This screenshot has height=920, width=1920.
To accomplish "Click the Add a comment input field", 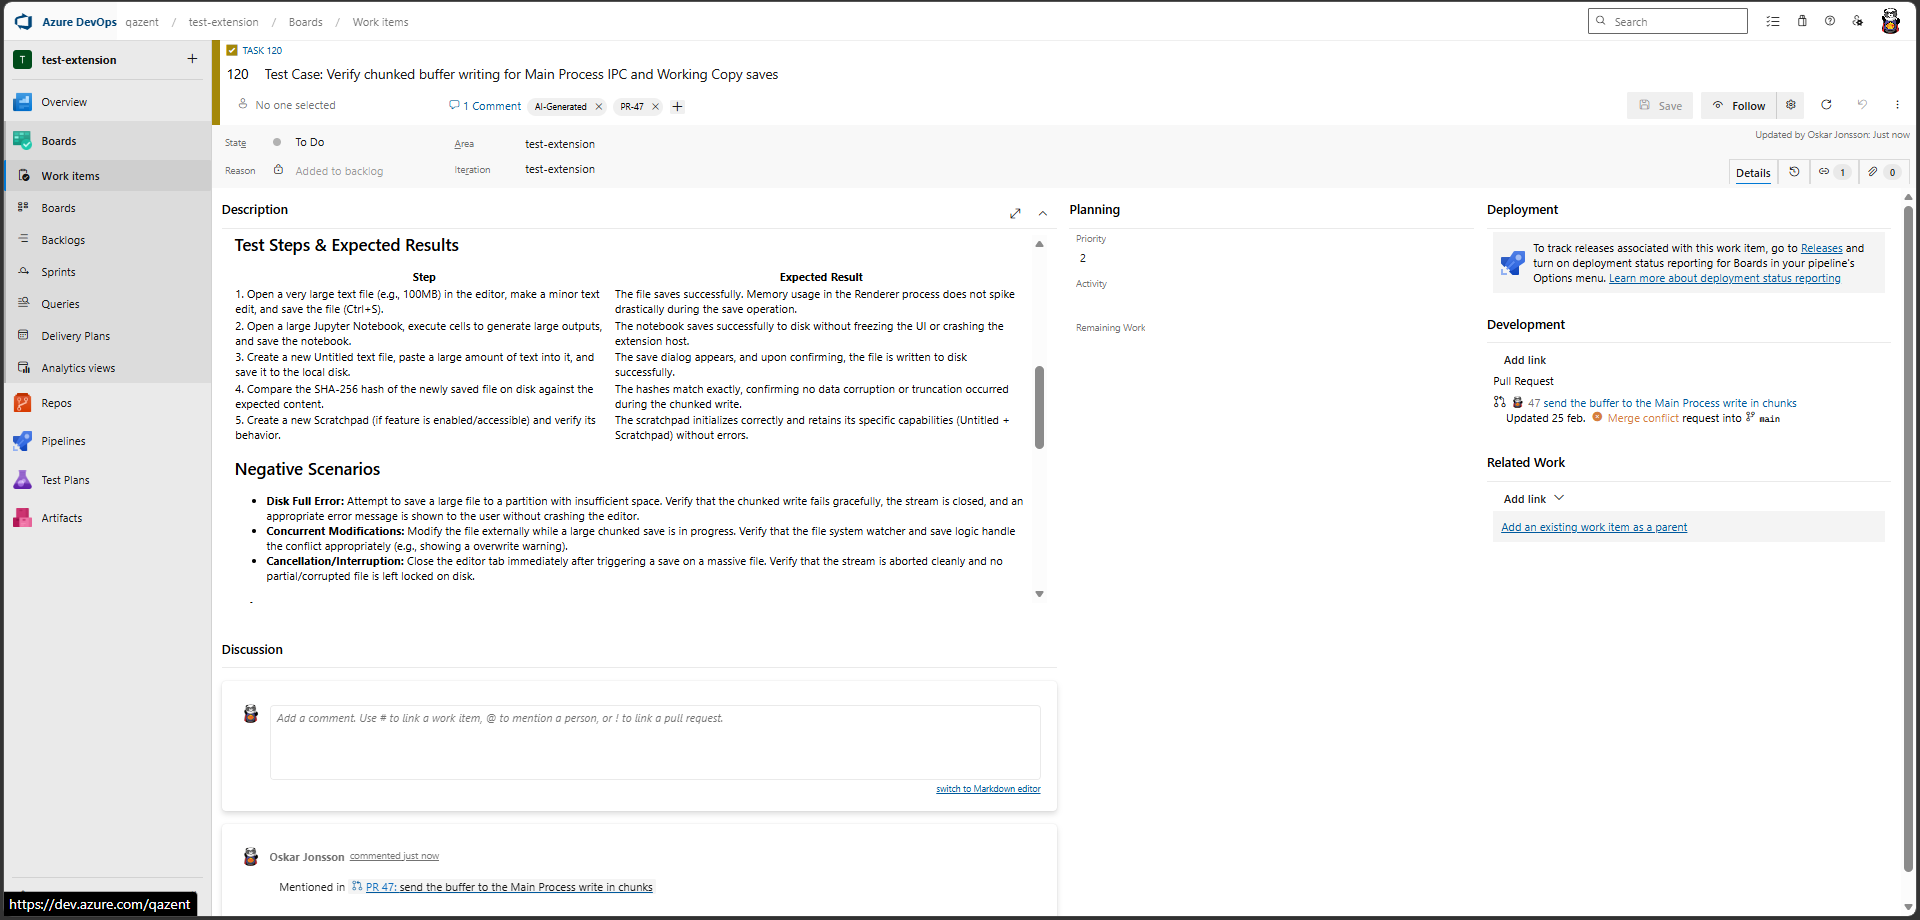I will (654, 742).
